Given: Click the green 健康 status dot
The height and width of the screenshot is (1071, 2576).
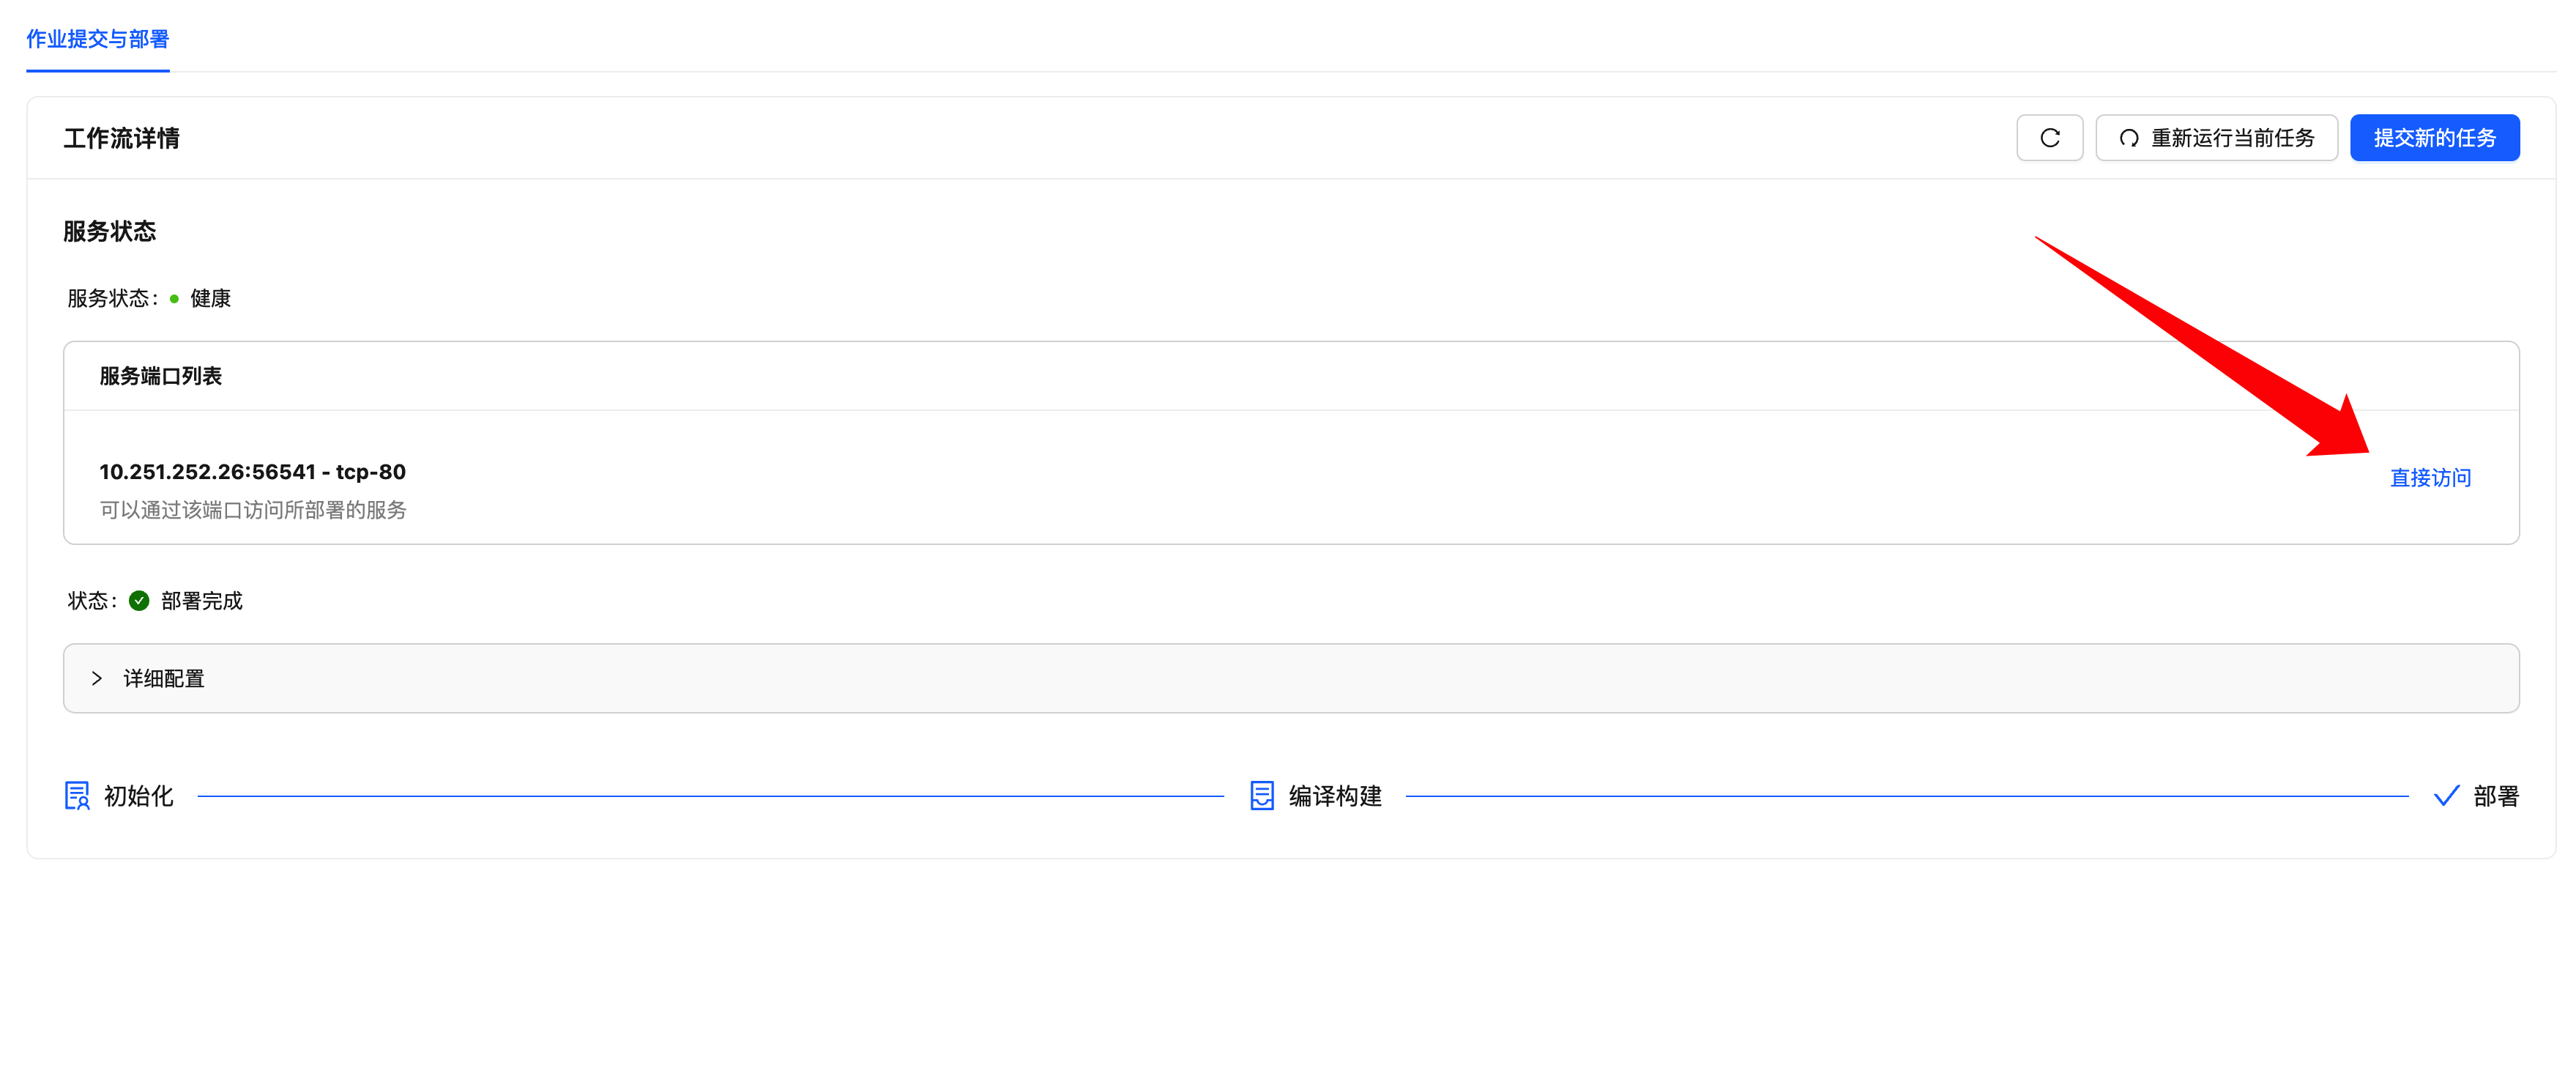Looking at the screenshot, I should (174, 299).
